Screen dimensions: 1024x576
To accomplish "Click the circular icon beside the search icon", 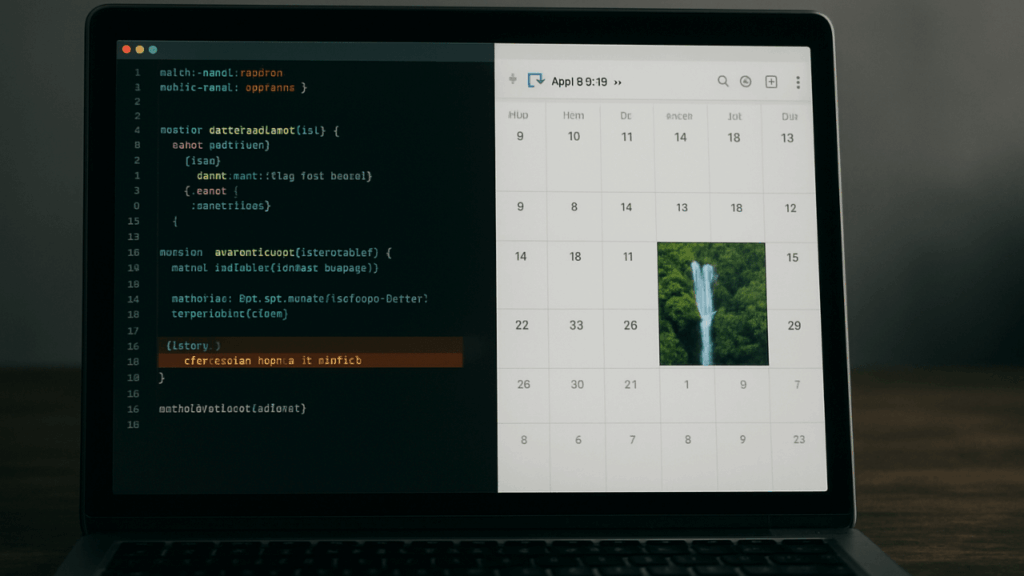I will (745, 82).
